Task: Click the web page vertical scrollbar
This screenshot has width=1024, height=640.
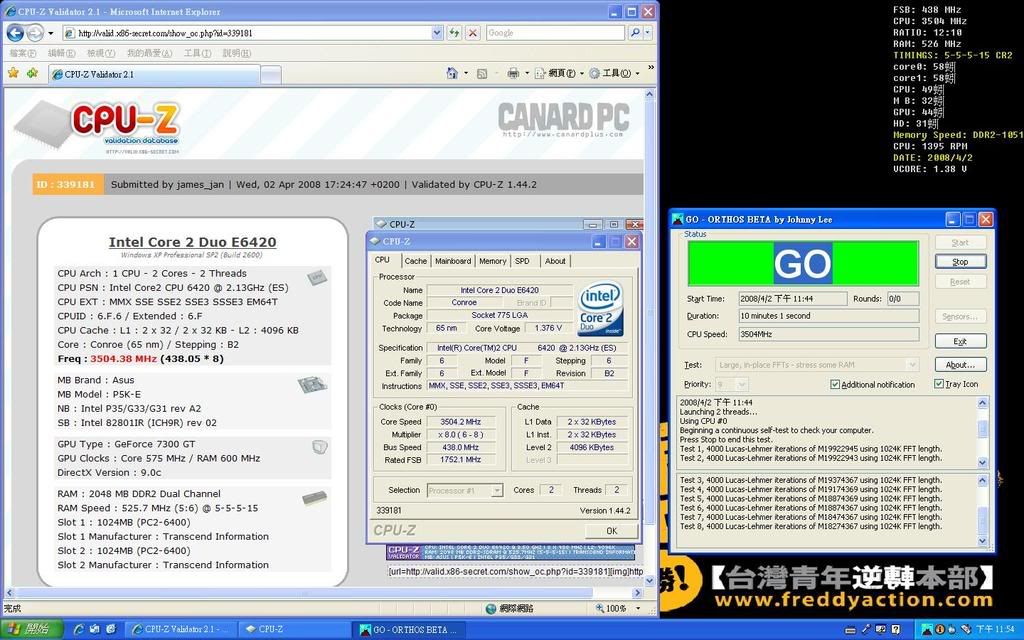Action: tap(649, 337)
